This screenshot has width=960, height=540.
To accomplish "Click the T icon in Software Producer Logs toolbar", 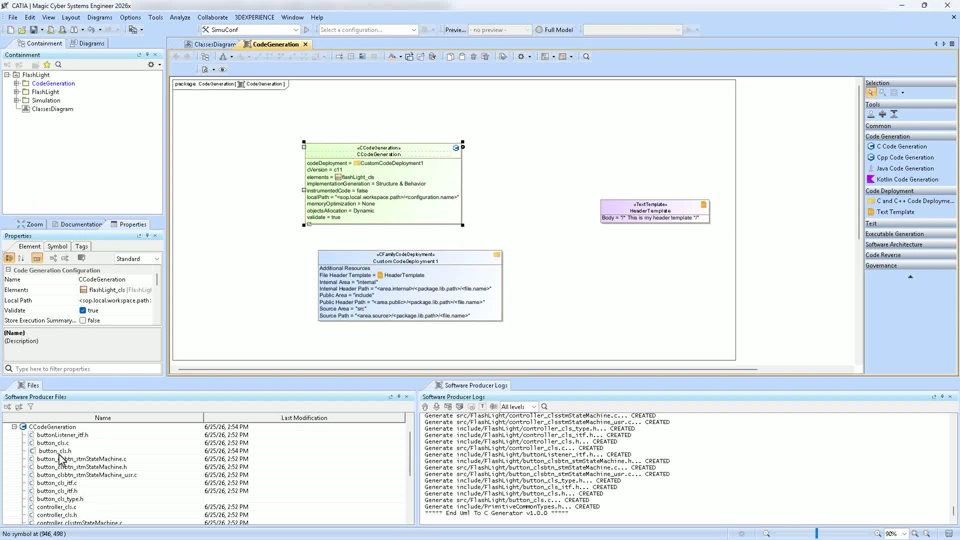I will coord(482,407).
